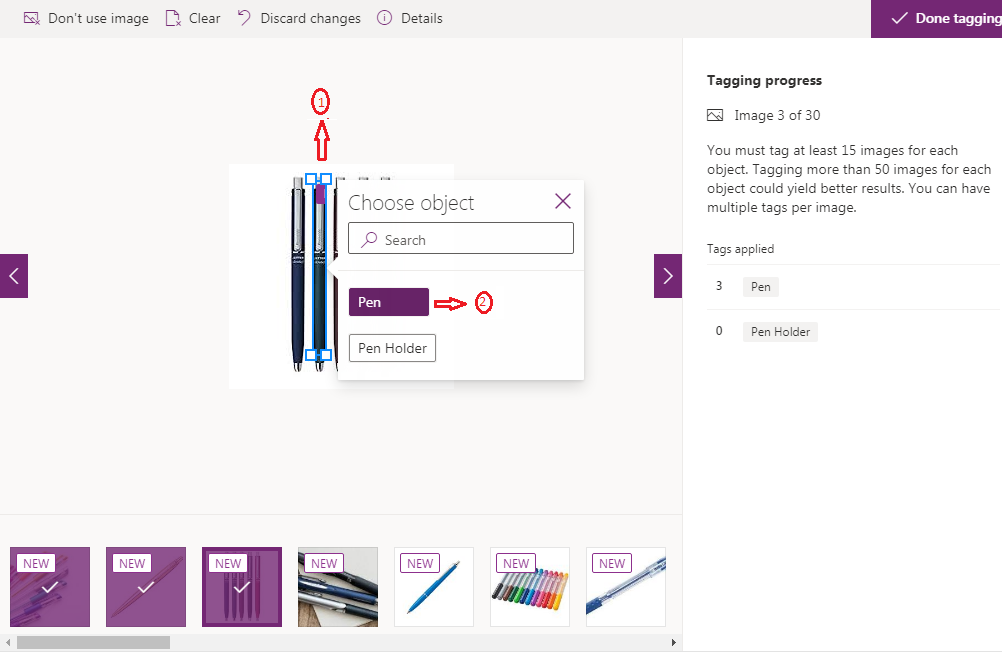Click the Image 3 of 30 text
The width and height of the screenshot is (1002, 653).
point(777,116)
